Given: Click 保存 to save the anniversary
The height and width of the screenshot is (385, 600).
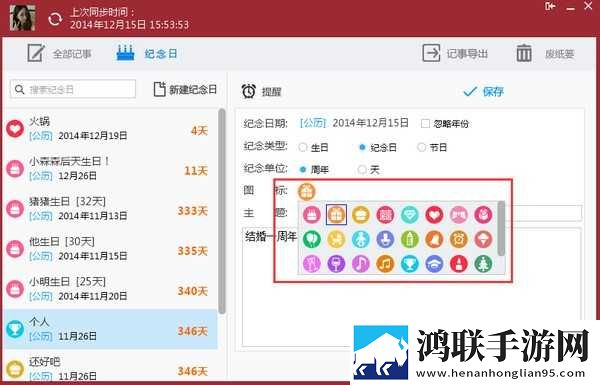Looking at the screenshot, I should pos(484,91).
